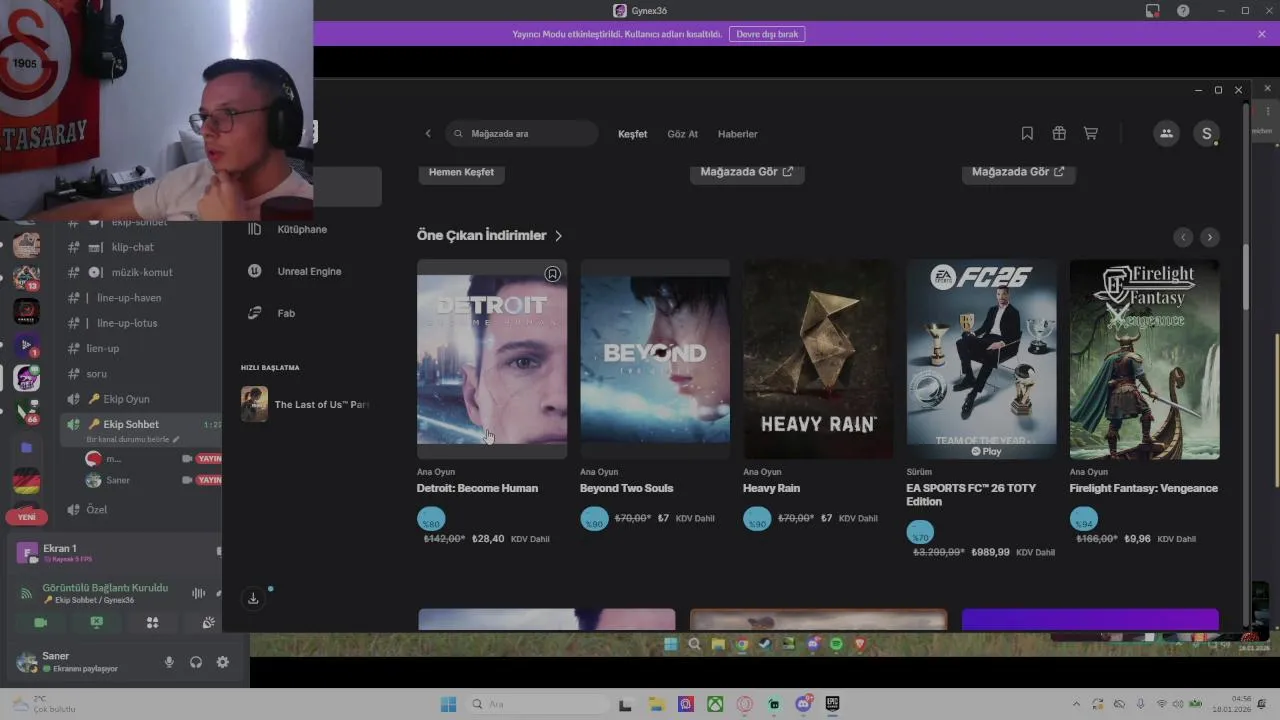Screen dimensions: 1280x720
Task: Open Heavy Rain game cover
Action: pyautogui.click(x=818, y=360)
